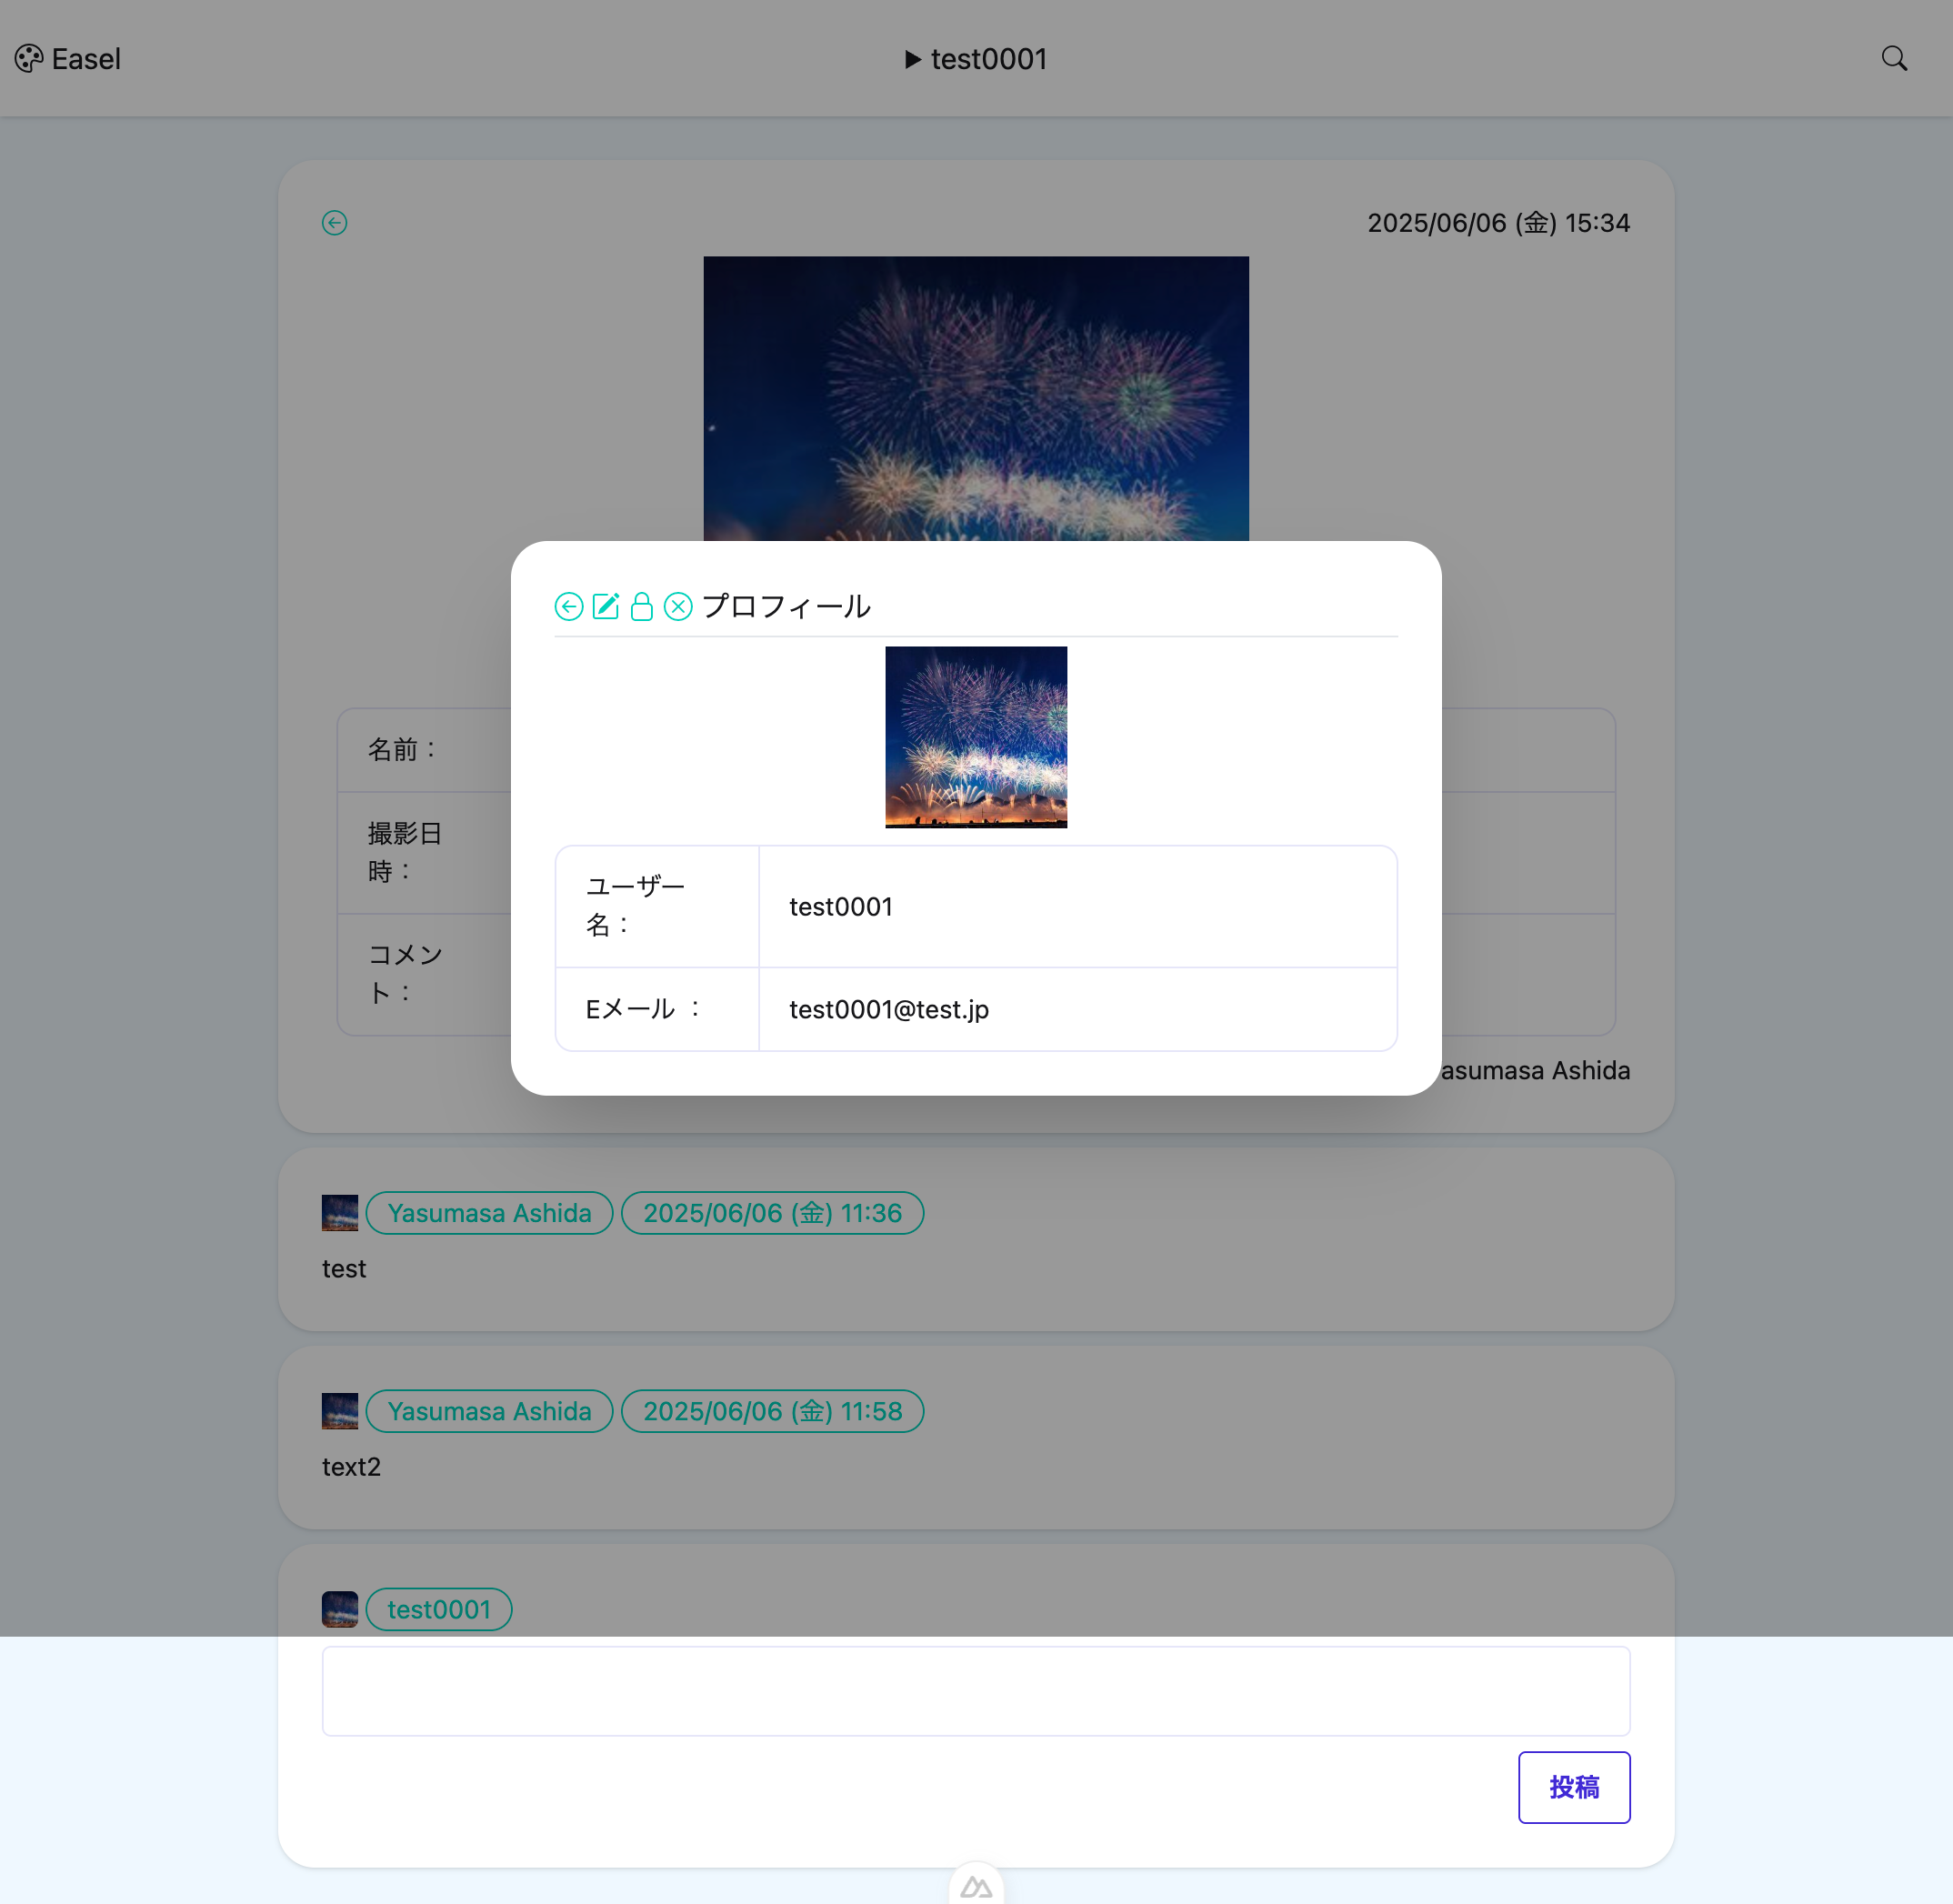This screenshot has height=1904, width=1953.
Task: Open search using the magnifier icon
Action: pyautogui.click(x=1895, y=58)
